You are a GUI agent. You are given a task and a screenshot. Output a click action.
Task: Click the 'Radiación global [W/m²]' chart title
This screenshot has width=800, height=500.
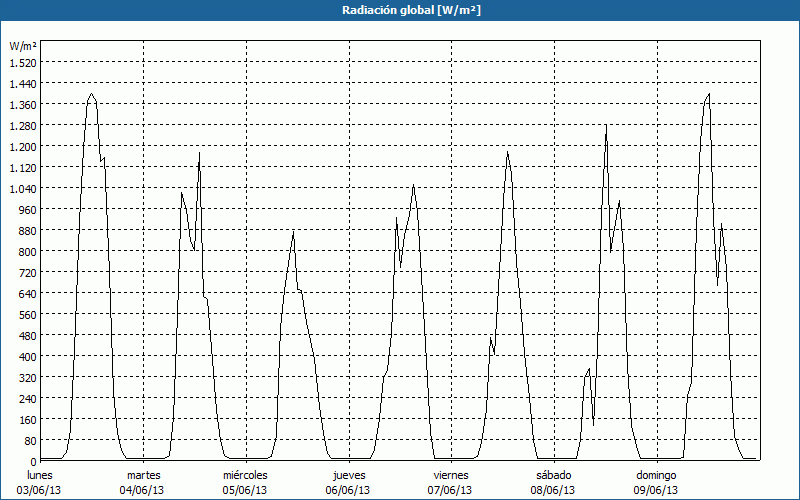point(400,10)
